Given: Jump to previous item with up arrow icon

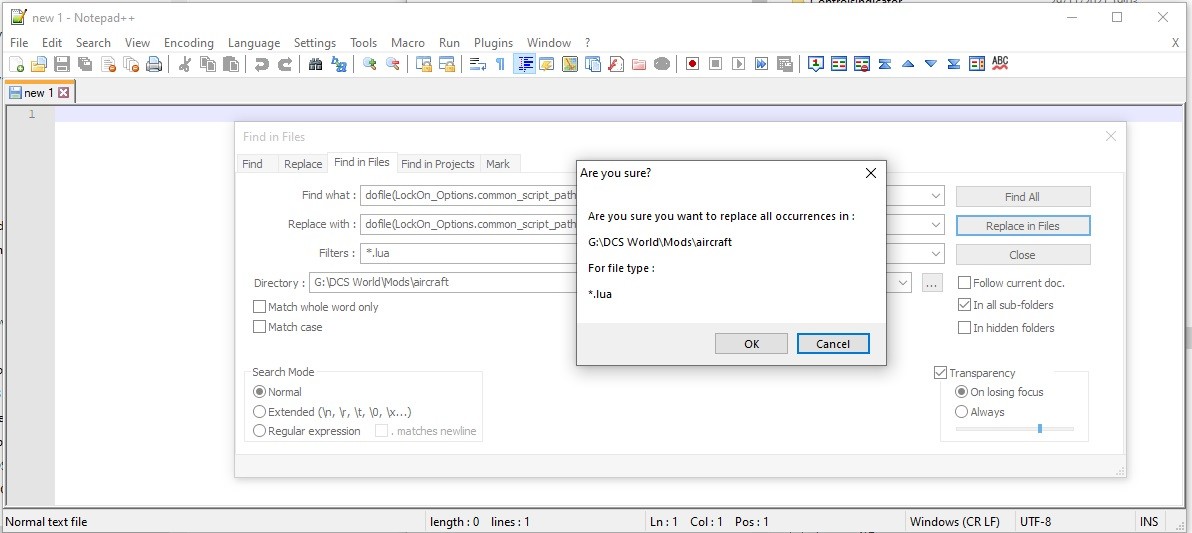Looking at the screenshot, I should (908, 65).
